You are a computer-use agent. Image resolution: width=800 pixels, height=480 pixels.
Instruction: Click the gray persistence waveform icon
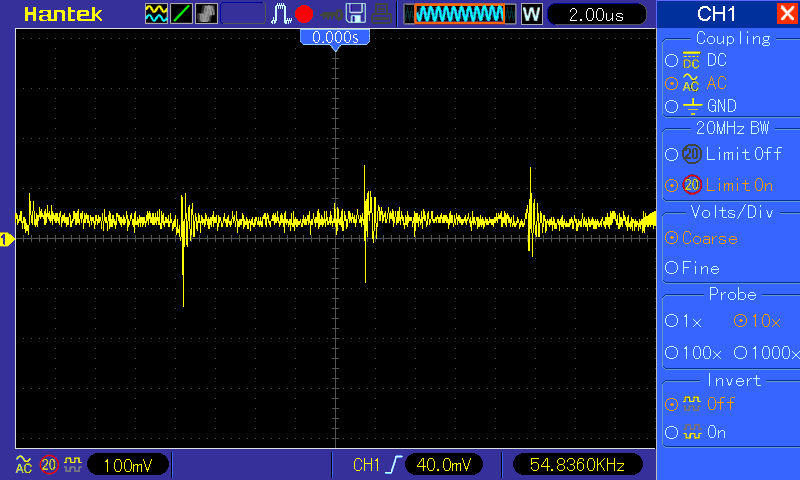point(206,14)
